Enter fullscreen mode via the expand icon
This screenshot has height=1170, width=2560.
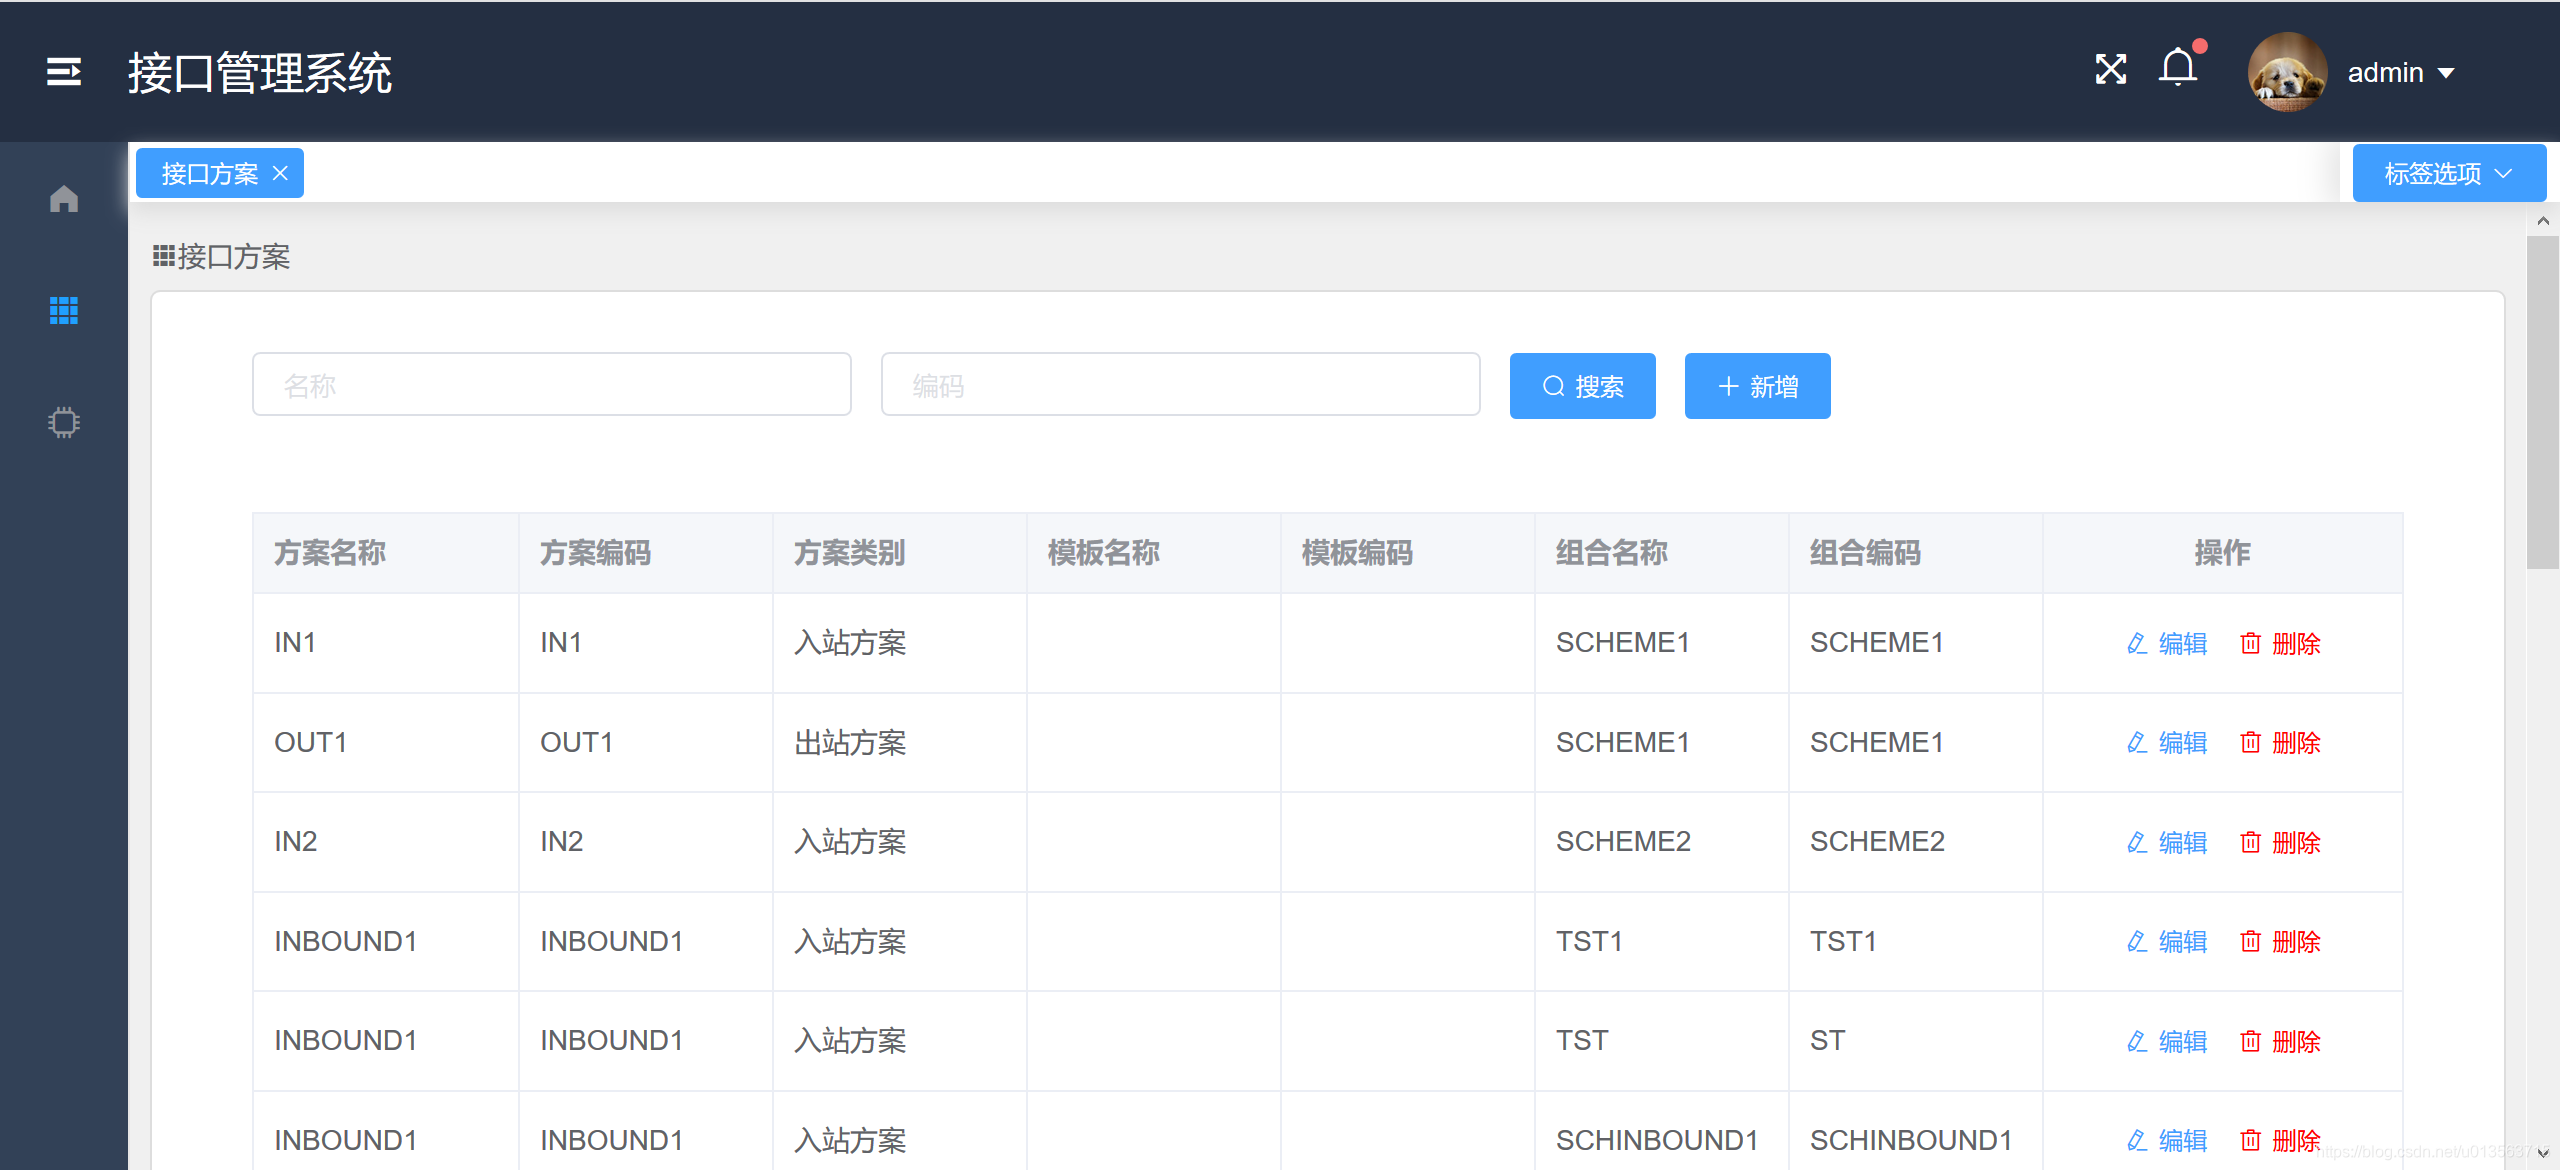(x=2110, y=70)
